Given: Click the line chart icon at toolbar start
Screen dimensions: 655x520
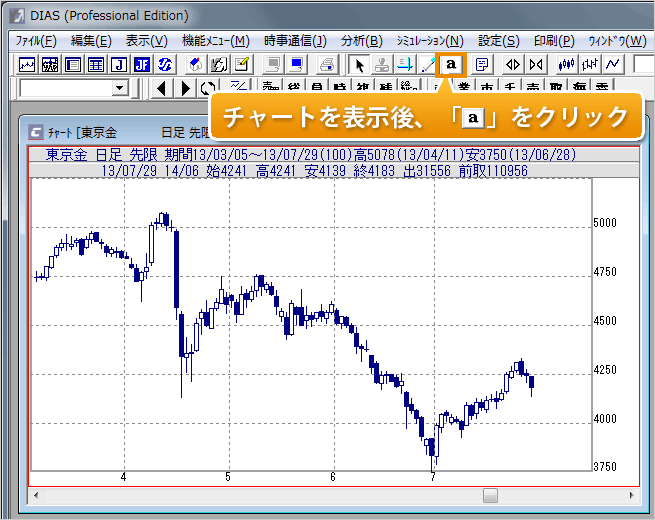Looking at the screenshot, I should (x=27, y=64).
